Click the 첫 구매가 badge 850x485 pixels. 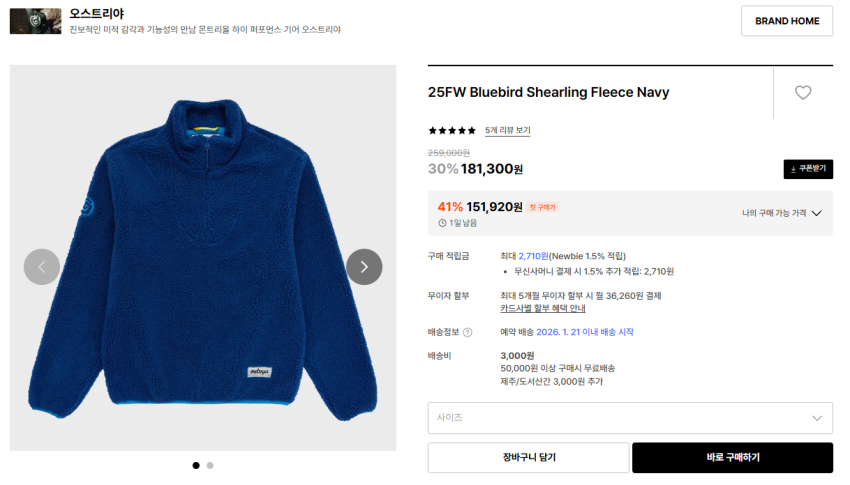pyautogui.click(x=544, y=207)
